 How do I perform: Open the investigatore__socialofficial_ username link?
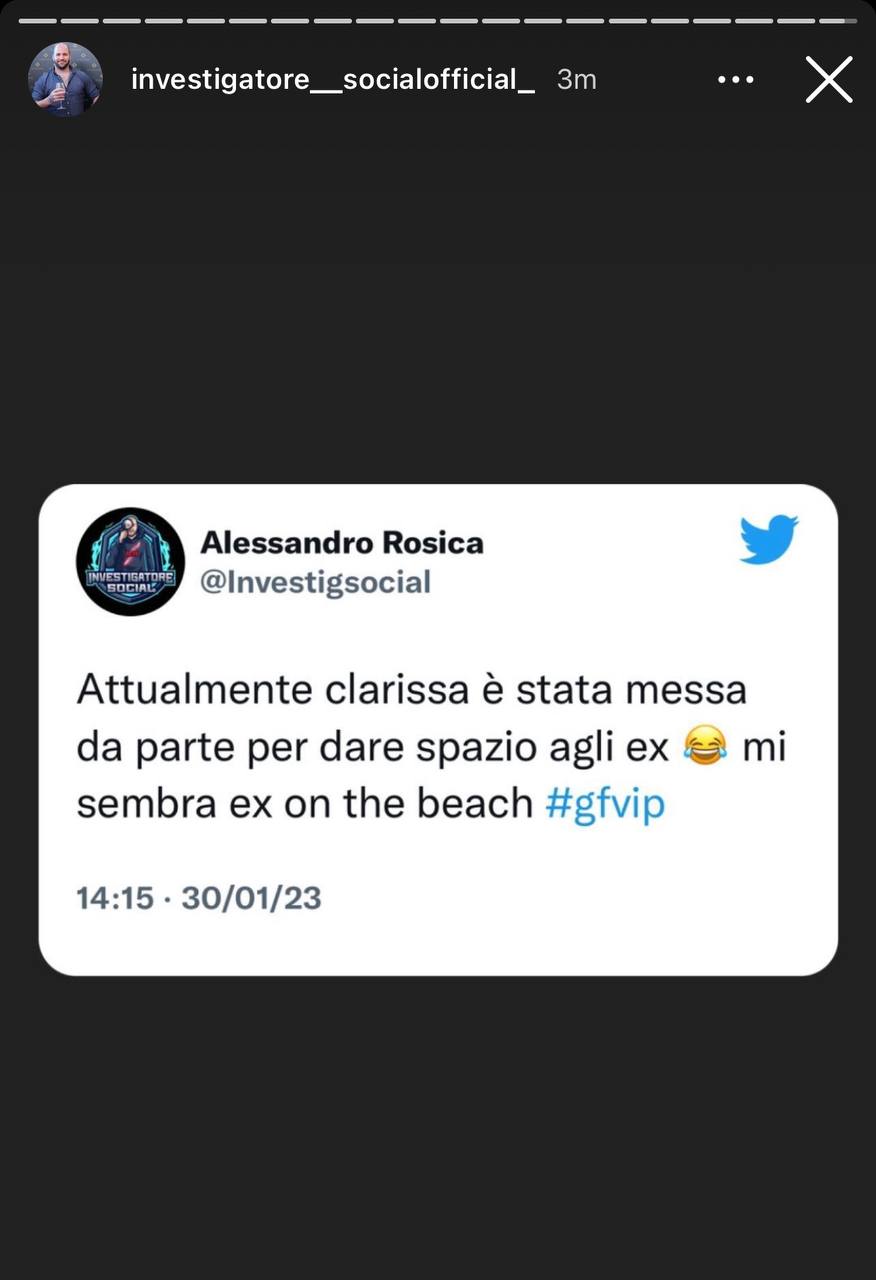click(x=333, y=80)
